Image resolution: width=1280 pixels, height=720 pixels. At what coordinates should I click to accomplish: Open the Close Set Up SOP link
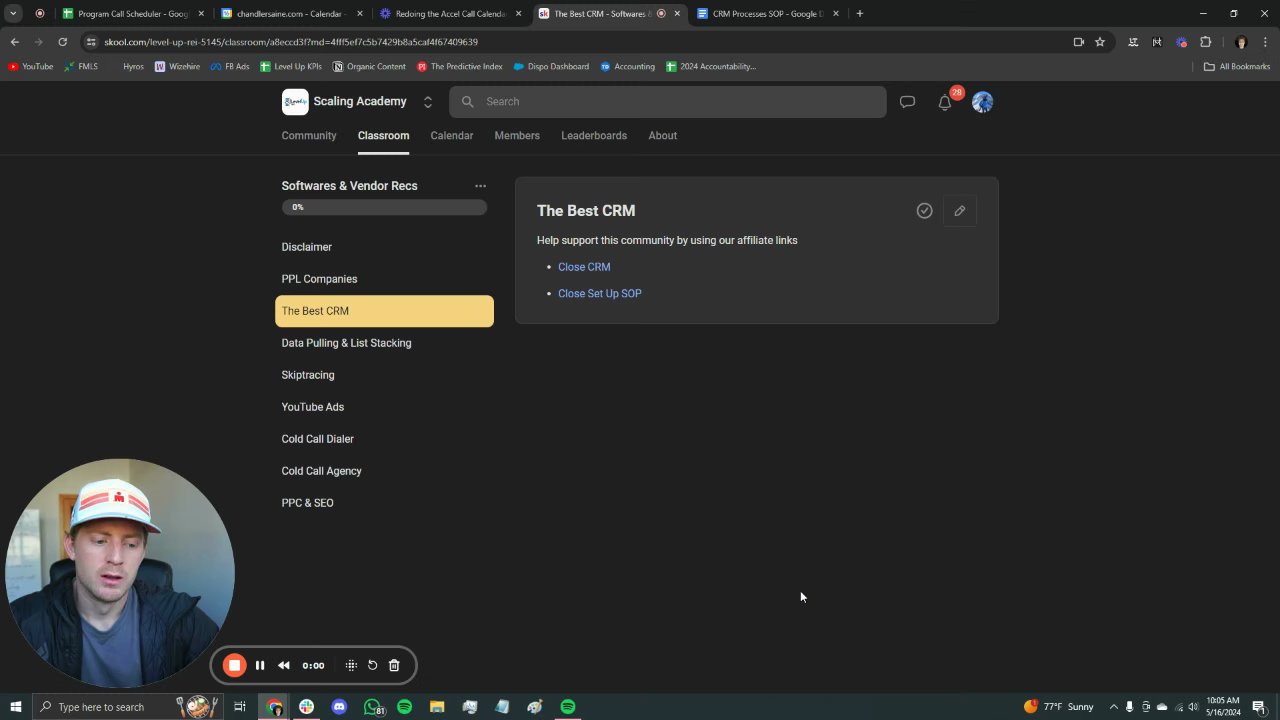coord(600,293)
